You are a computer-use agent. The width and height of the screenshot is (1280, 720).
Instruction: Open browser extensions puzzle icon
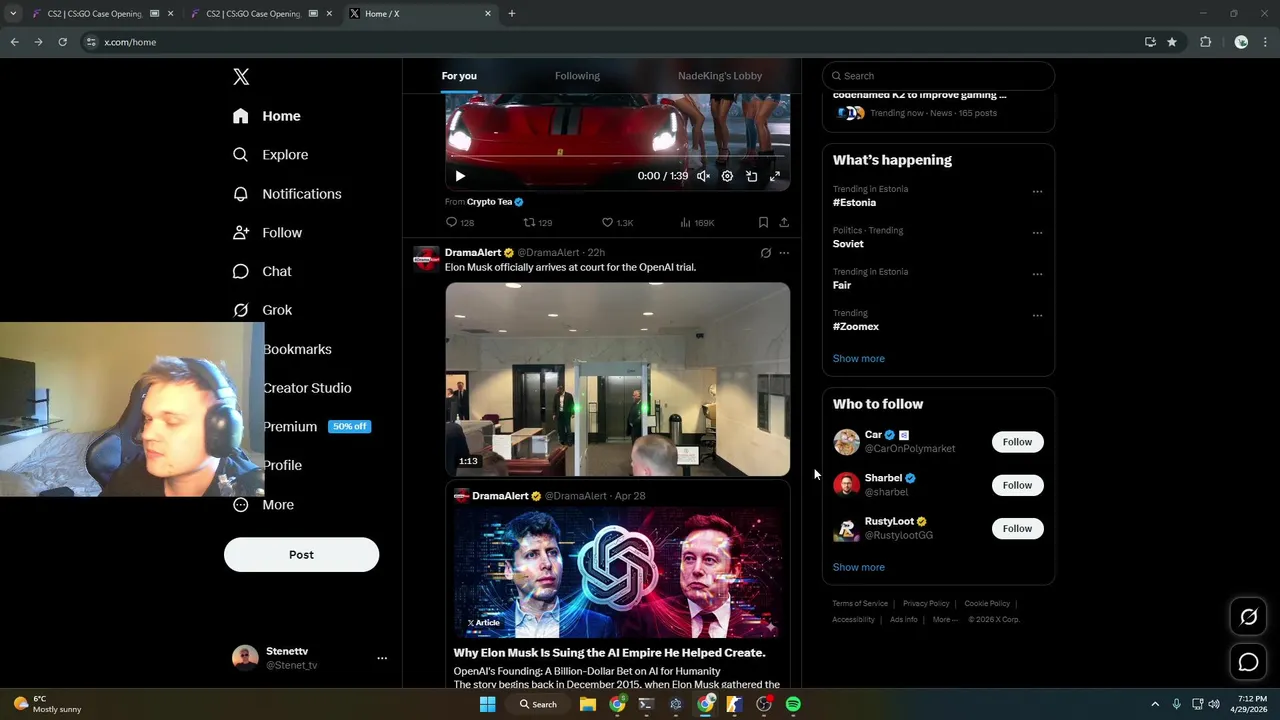click(x=1205, y=42)
